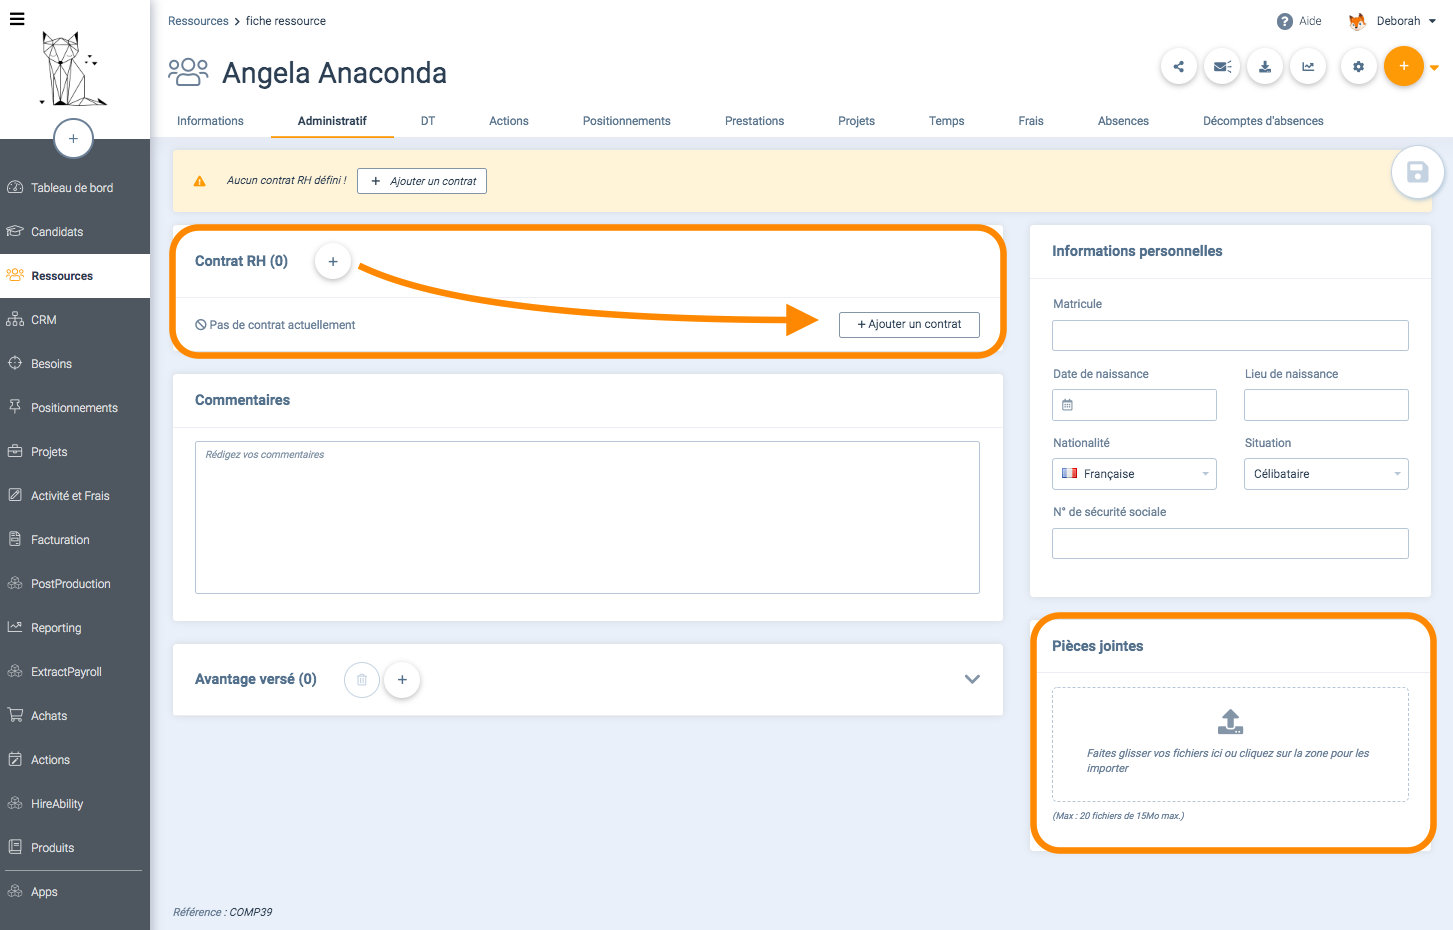Click the plus icon in Avantage versé
1453x930 pixels.
tap(402, 679)
